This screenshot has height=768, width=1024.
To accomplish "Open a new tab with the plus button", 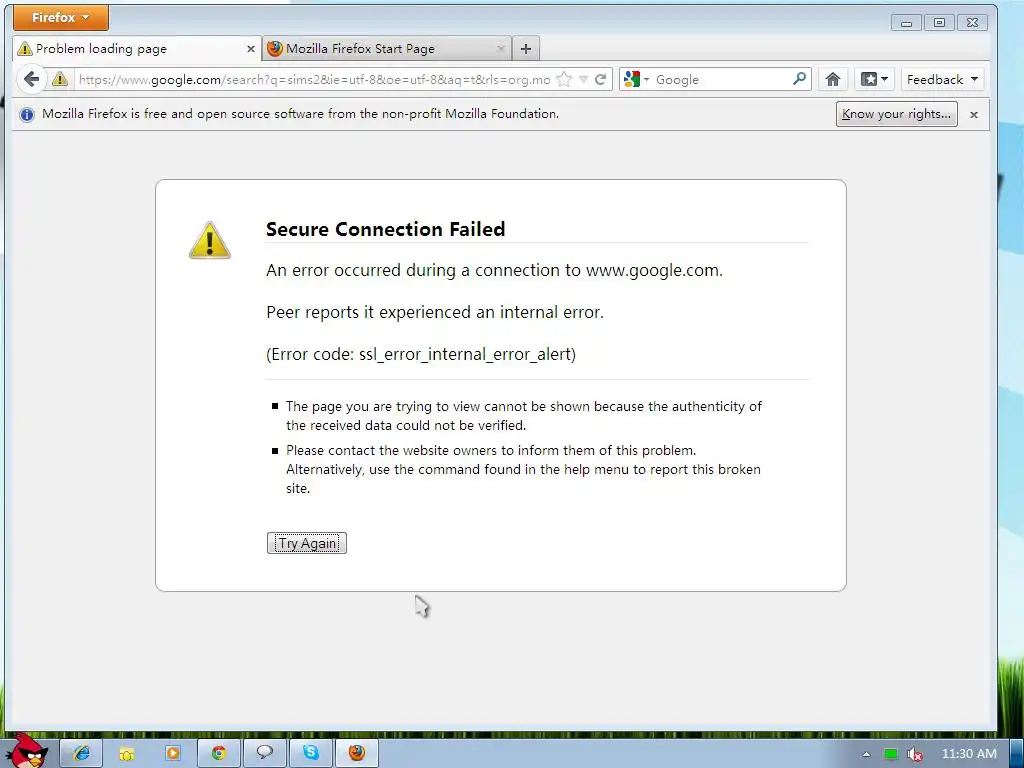I will pyautogui.click(x=526, y=48).
